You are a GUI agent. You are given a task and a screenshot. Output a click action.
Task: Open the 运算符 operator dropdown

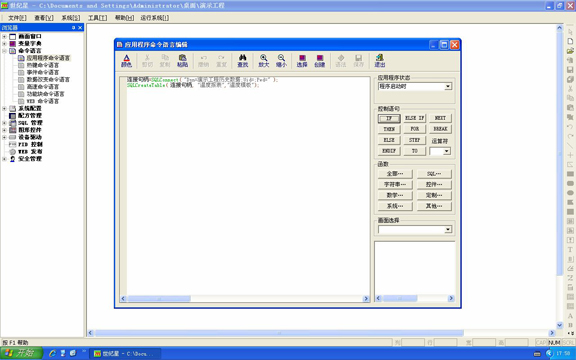click(446, 151)
